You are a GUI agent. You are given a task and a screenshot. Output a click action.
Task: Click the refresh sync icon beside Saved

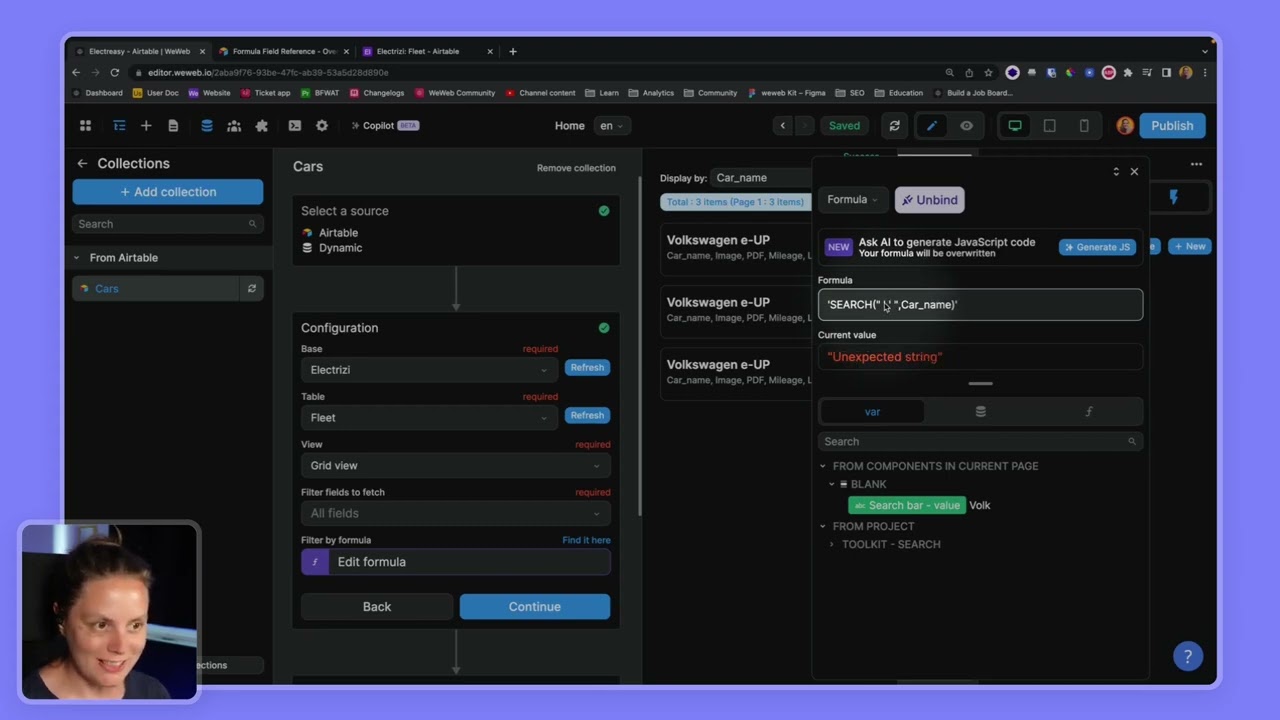tap(895, 126)
